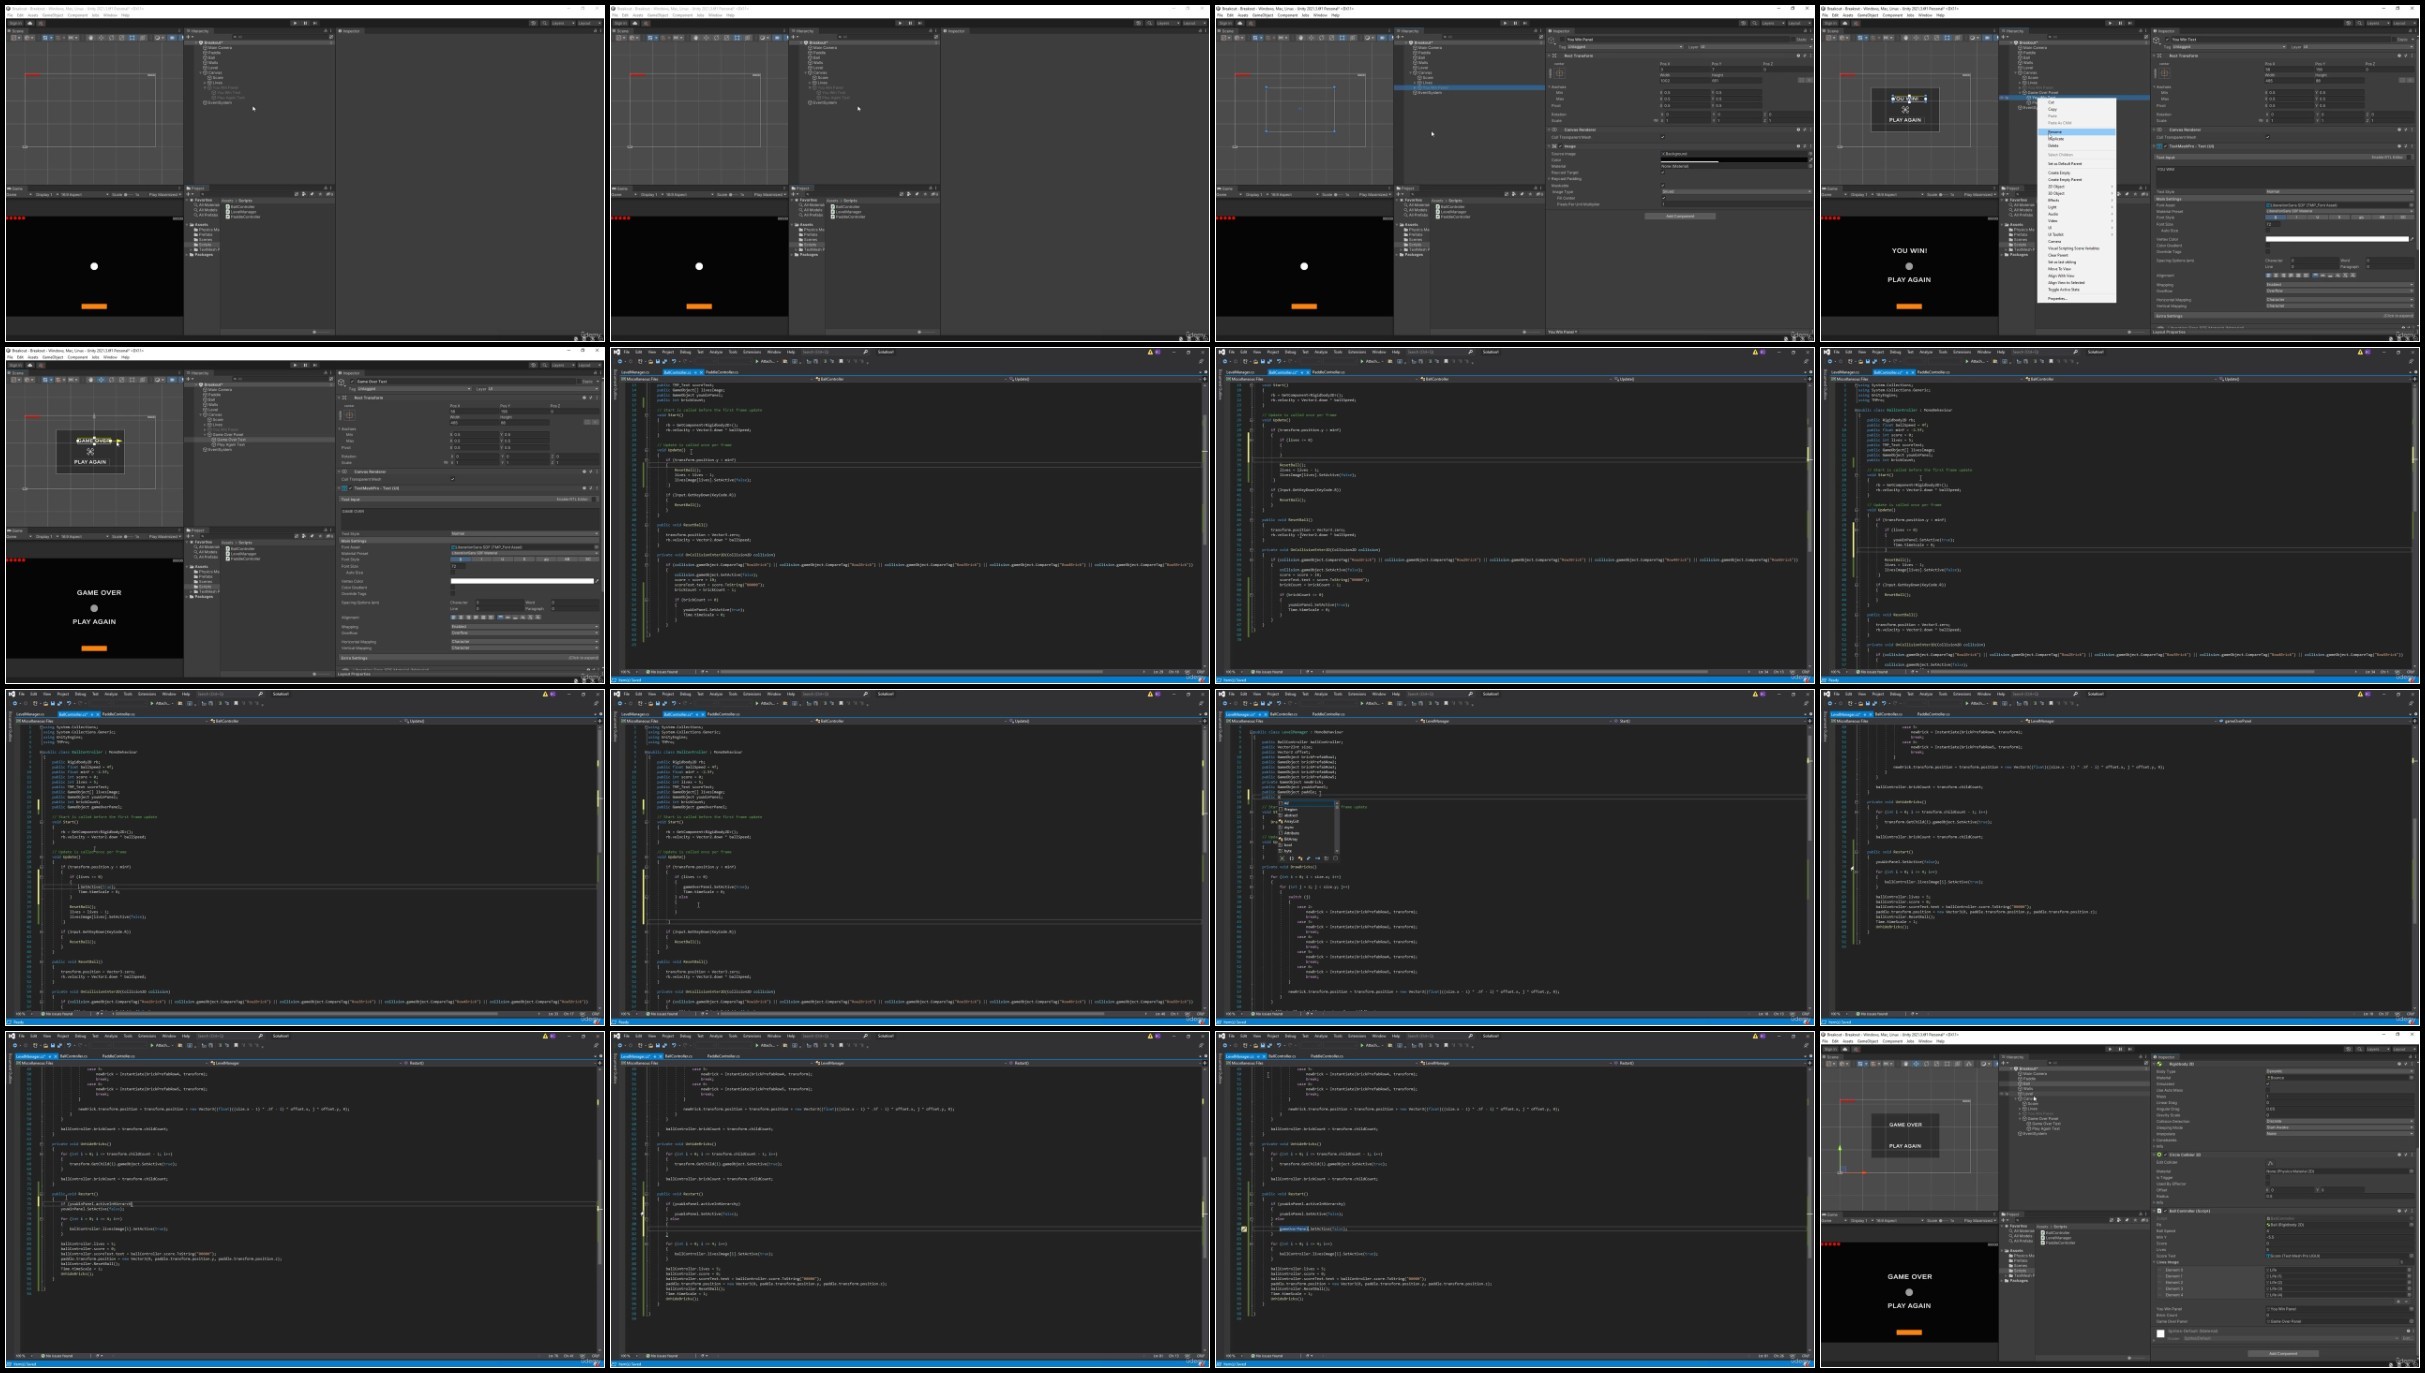Click the Play button in the Rigidbody 2D Unity frame
The image size is (2425, 1373).
click(x=2110, y=1049)
